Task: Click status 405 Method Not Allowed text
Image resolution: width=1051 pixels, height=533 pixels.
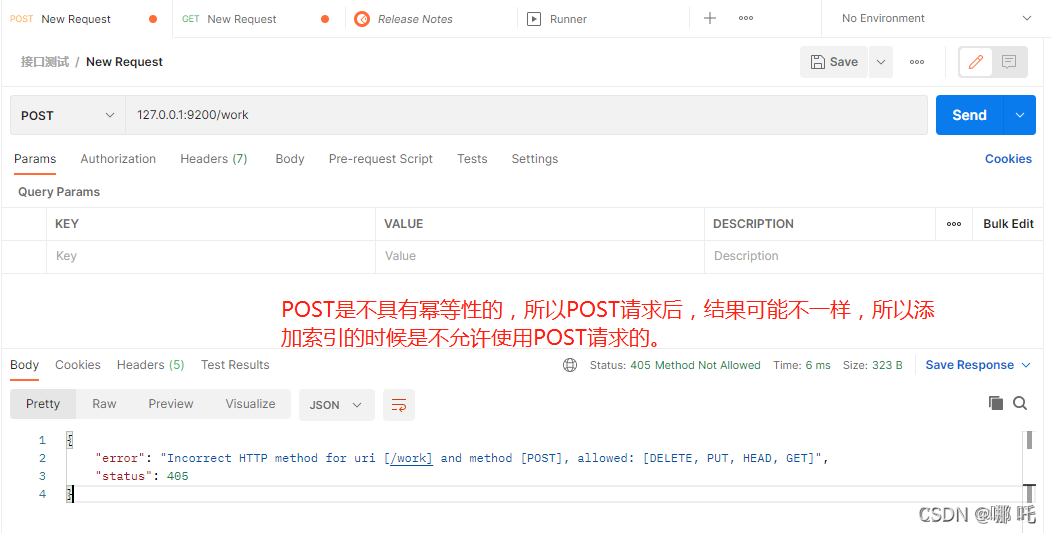Action: (x=695, y=365)
